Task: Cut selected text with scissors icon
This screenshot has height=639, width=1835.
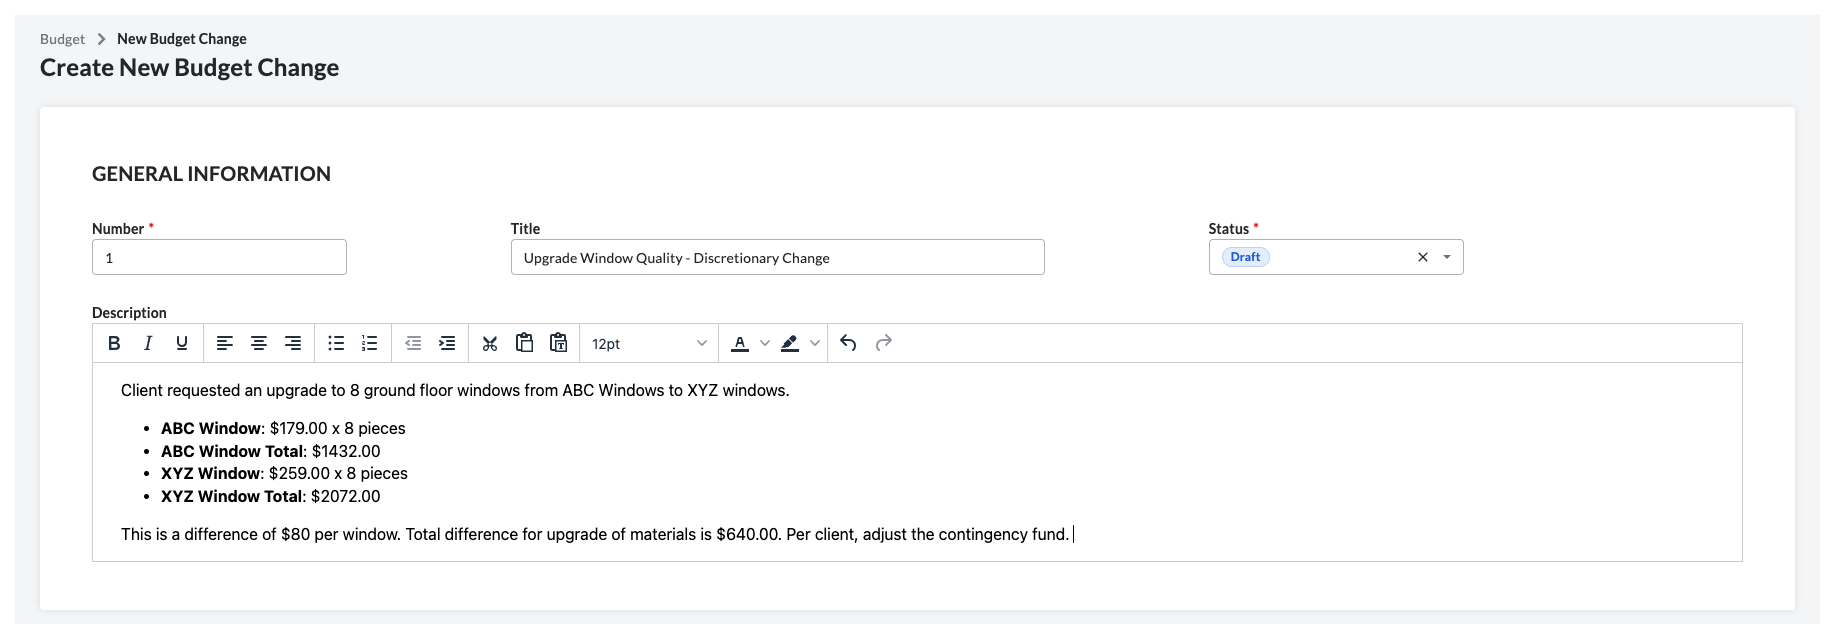Action: [490, 343]
